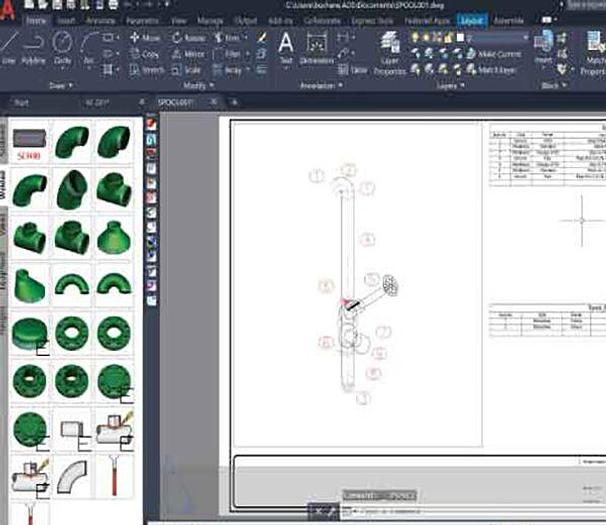The height and width of the screenshot is (525, 606).
Task: Pick the green 90-degree elbow fitting
Action: (74, 143)
